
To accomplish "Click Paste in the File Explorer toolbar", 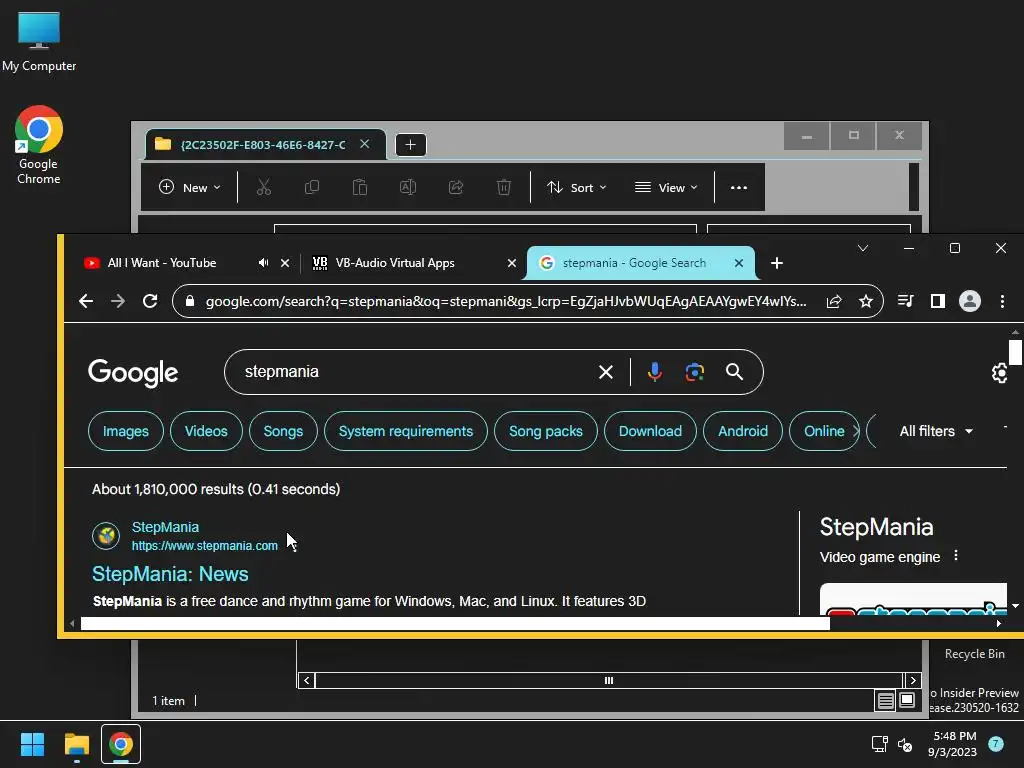I will [360, 187].
